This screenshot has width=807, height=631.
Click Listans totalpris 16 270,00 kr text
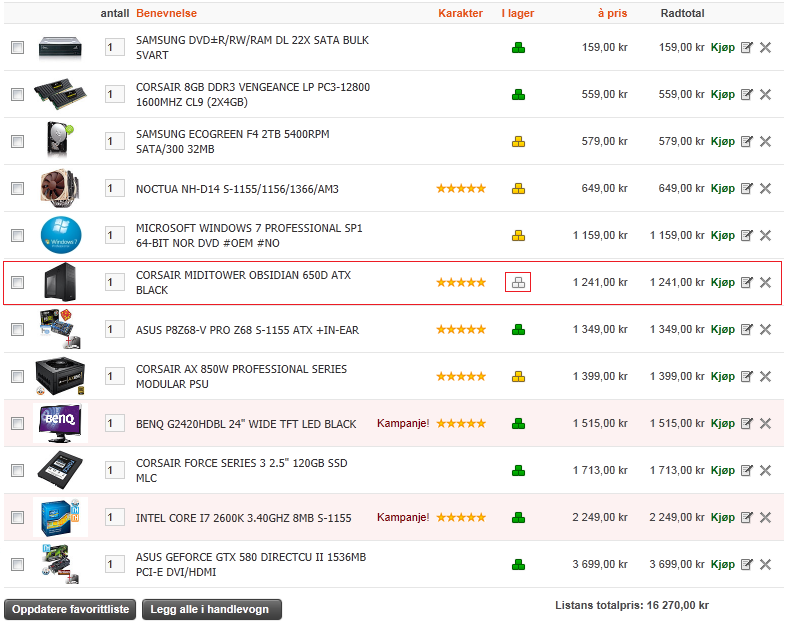click(x=632, y=606)
